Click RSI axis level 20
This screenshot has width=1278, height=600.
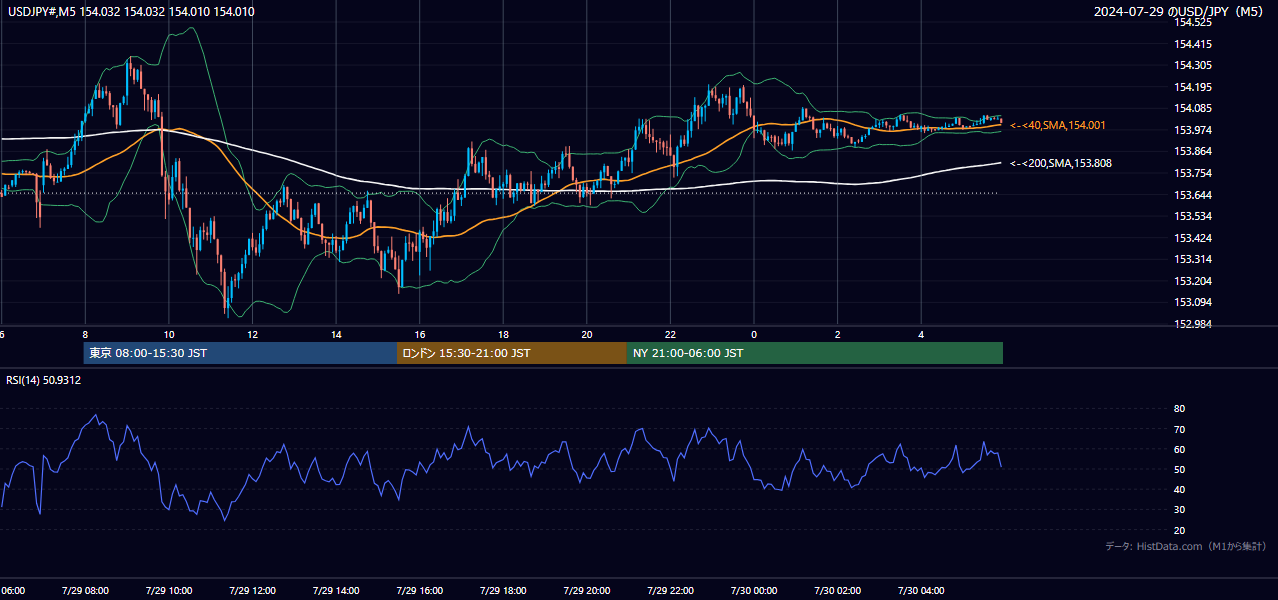point(1179,530)
